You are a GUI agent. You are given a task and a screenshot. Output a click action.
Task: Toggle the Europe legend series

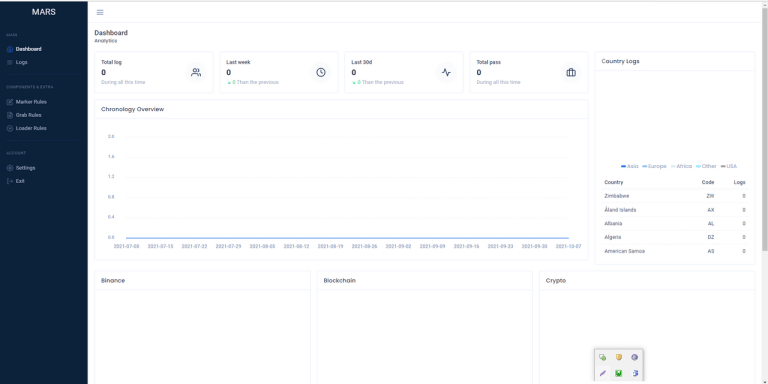click(654, 167)
